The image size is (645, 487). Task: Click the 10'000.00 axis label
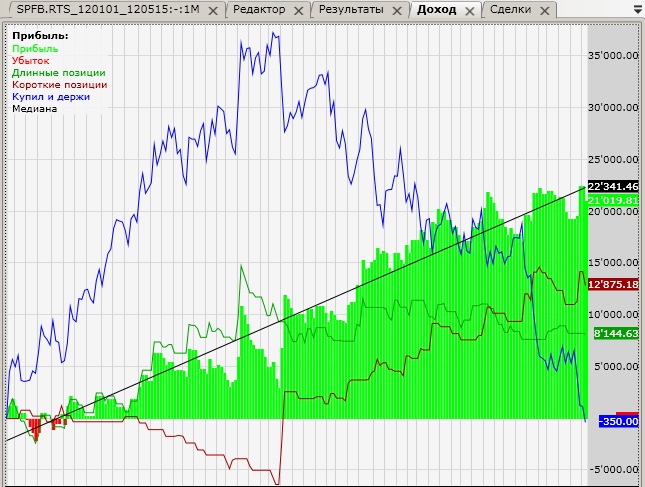click(613, 314)
